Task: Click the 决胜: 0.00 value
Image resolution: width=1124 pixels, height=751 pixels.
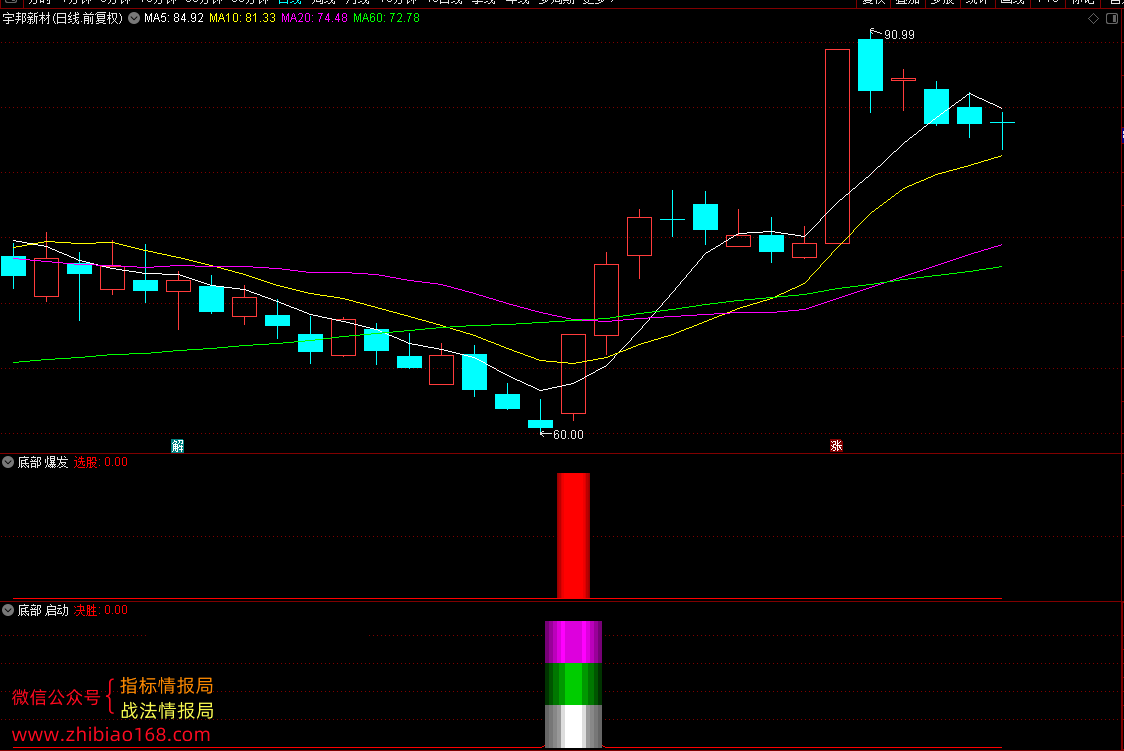Action: coord(101,611)
